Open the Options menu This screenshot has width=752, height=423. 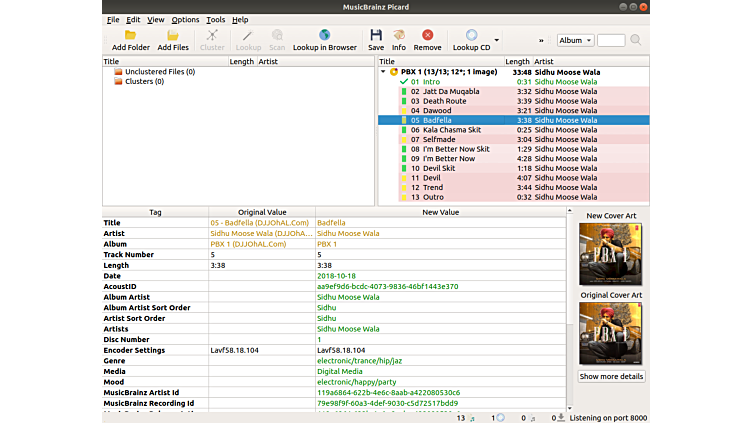tap(185, 19)
